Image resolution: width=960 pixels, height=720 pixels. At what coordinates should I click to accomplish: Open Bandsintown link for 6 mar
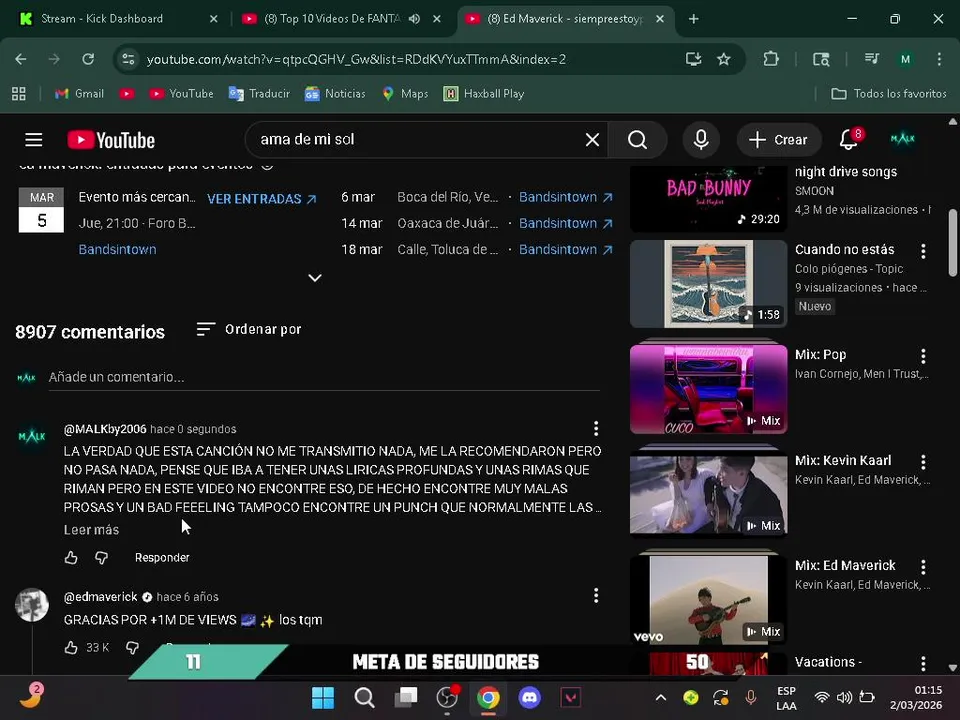(x=566, y=197)
